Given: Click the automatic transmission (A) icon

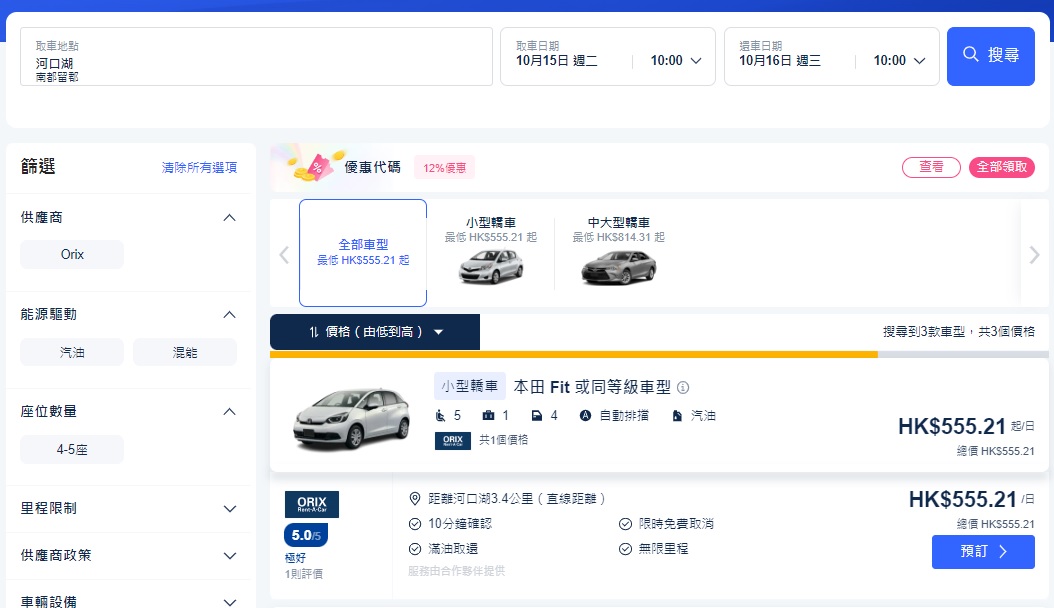Looking at the screenshot, I should [587, 416].
